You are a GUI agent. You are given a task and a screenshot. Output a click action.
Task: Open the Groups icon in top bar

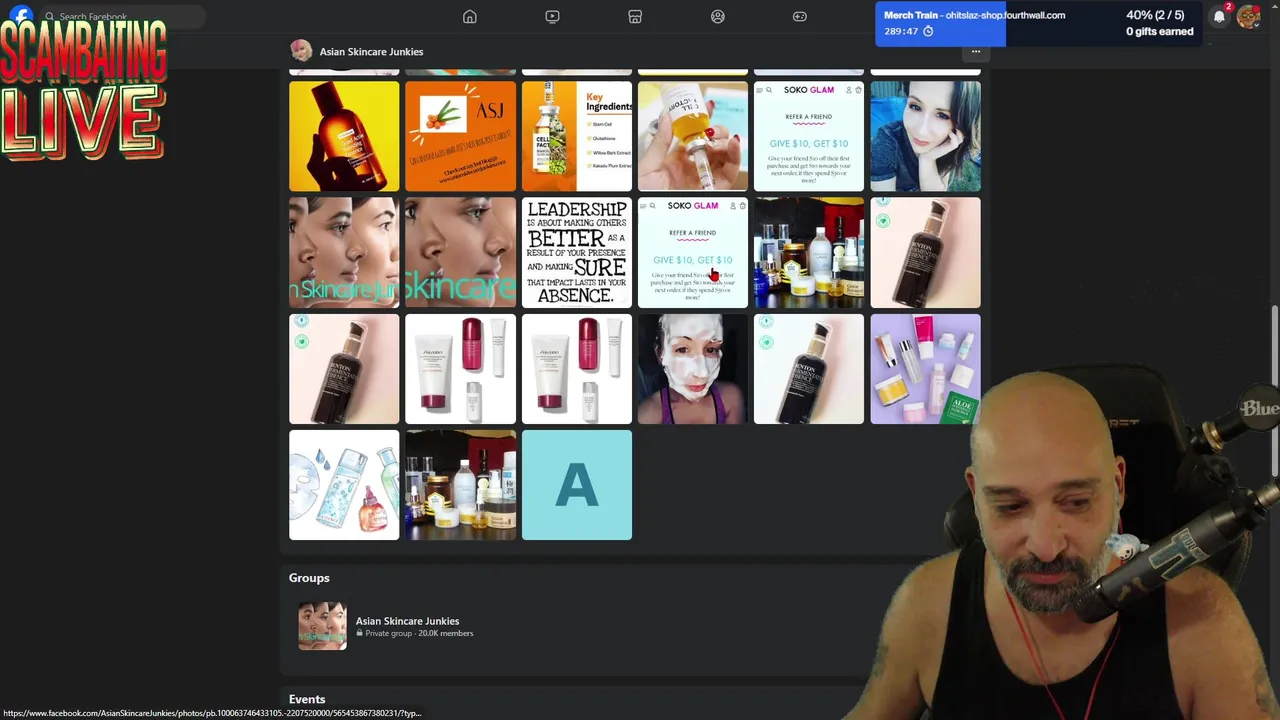(x=718, y=16)
